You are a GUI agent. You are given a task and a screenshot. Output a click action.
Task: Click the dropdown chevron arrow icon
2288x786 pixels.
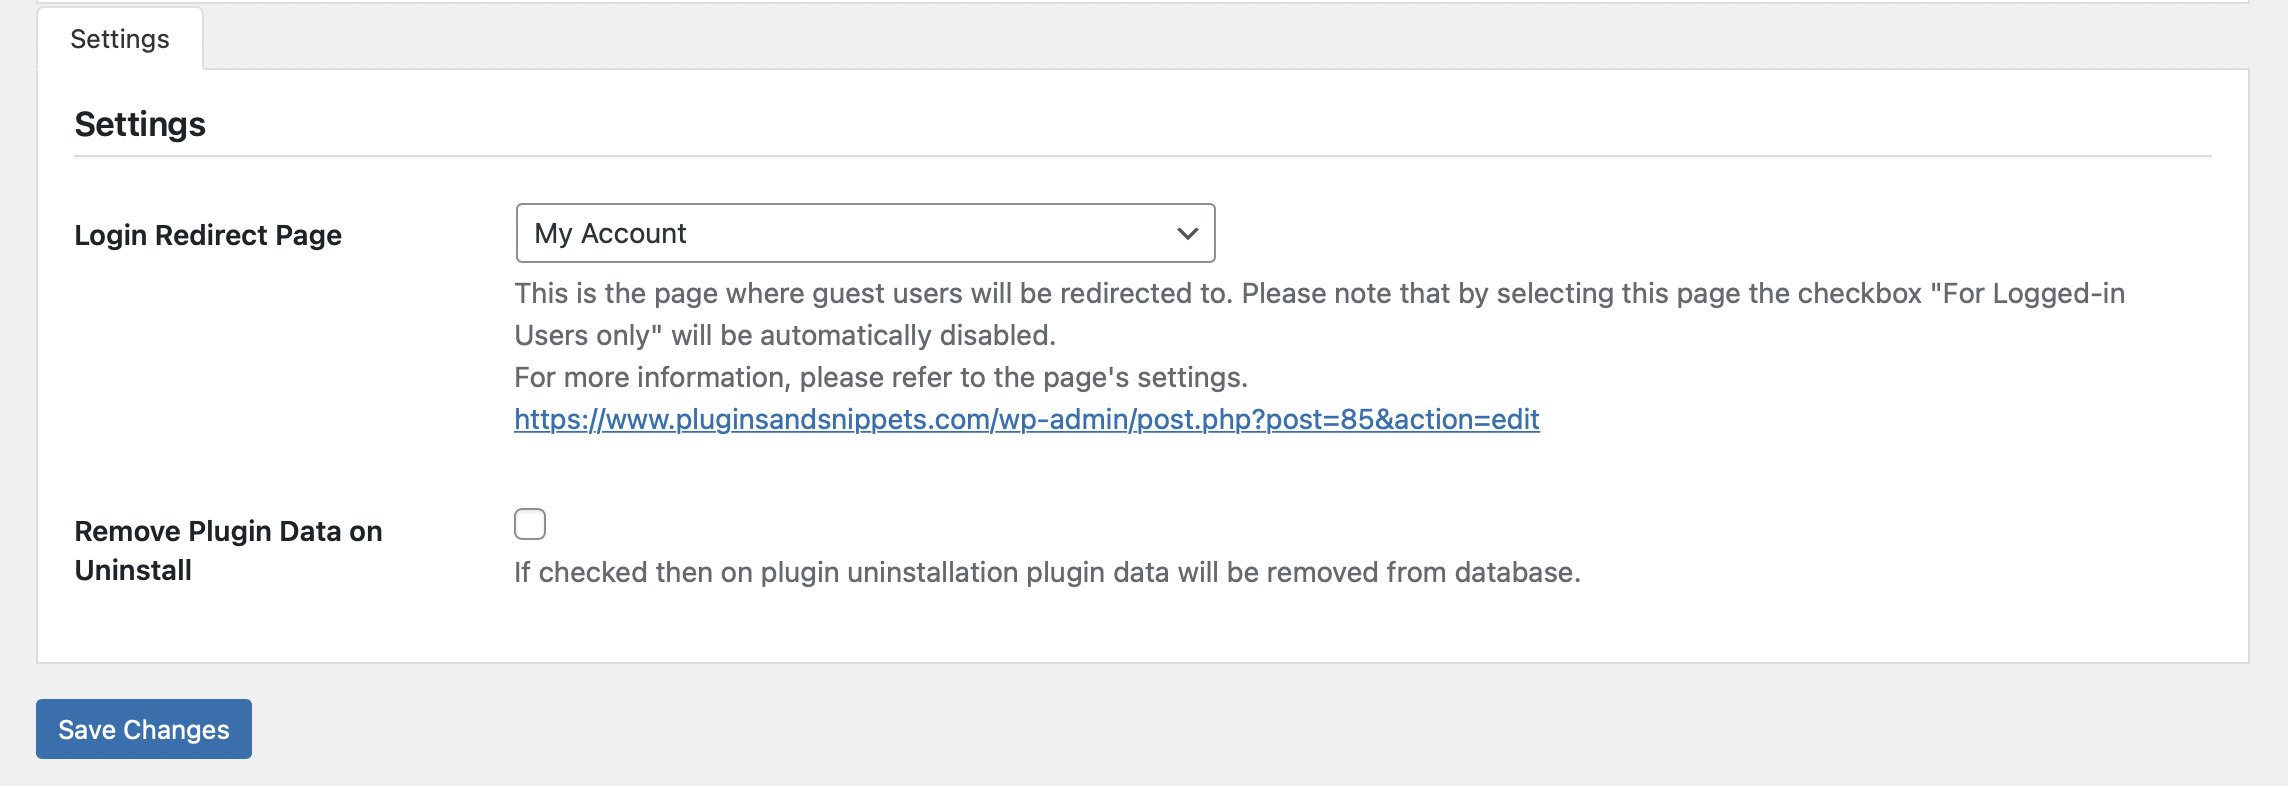pos(1187,234)
